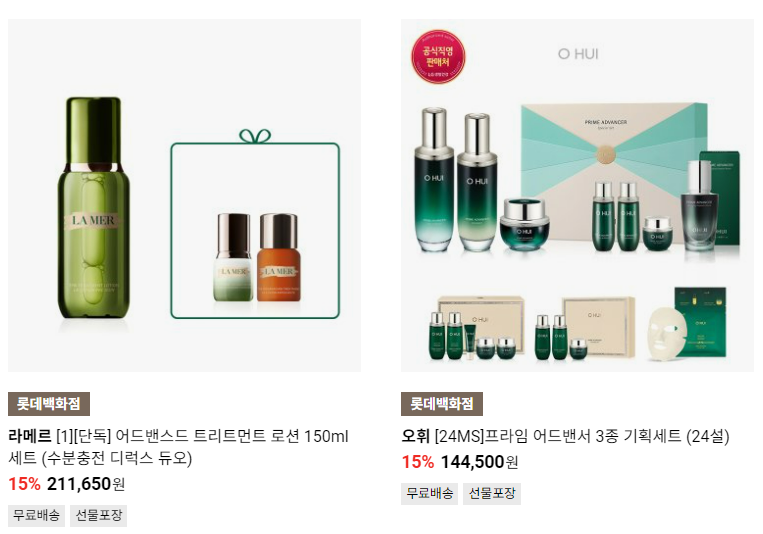This screenshot has height=534, width=763.
Task: Click the green gift box outline icon
Action: click(x=255, y=224)
